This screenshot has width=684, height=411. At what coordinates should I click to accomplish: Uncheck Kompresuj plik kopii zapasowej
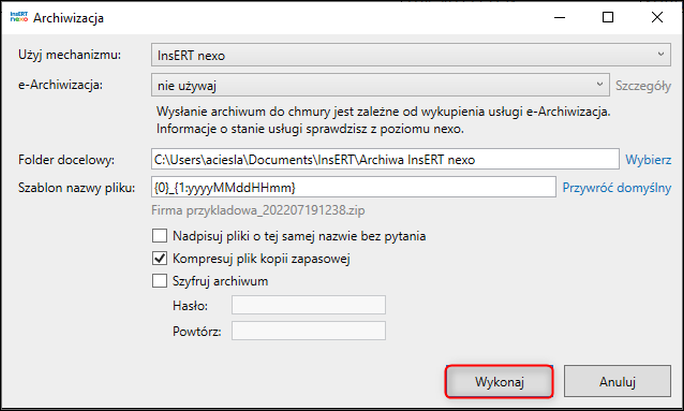(x=159, y=259)
